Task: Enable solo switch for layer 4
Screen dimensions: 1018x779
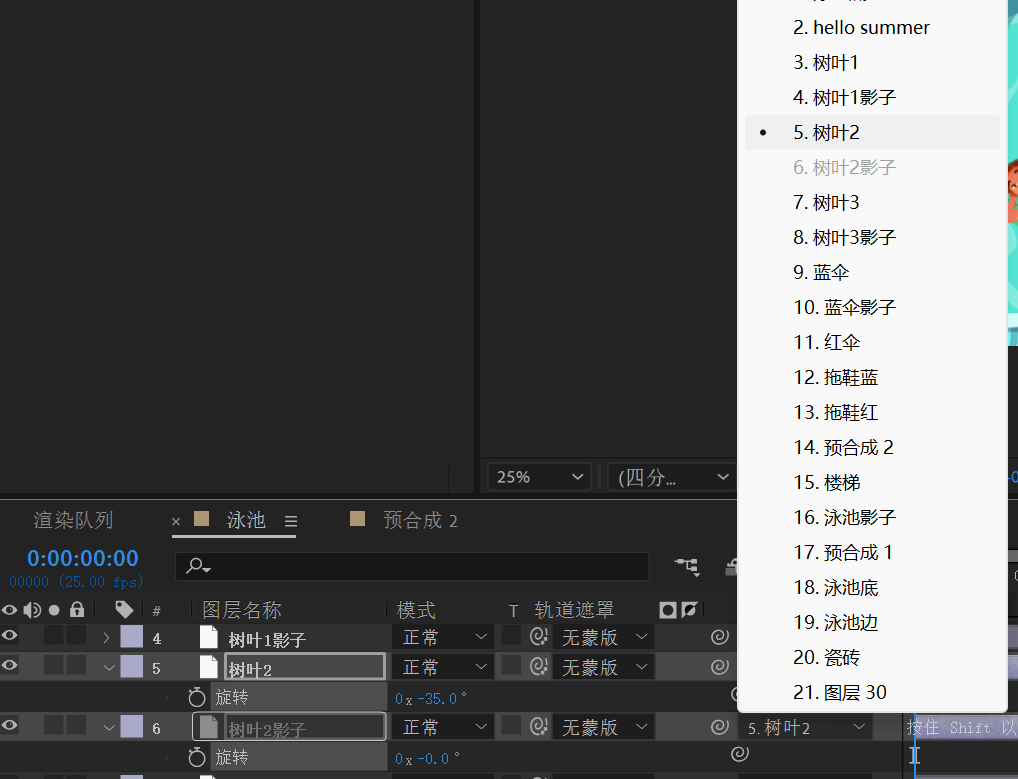Action: click(x=54, y=636)
